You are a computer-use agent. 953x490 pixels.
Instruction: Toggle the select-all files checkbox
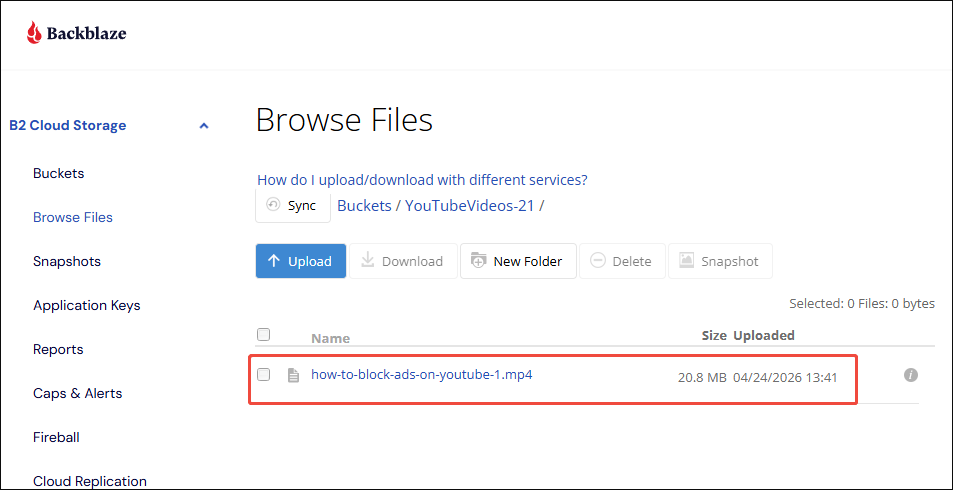coord(264,334)
